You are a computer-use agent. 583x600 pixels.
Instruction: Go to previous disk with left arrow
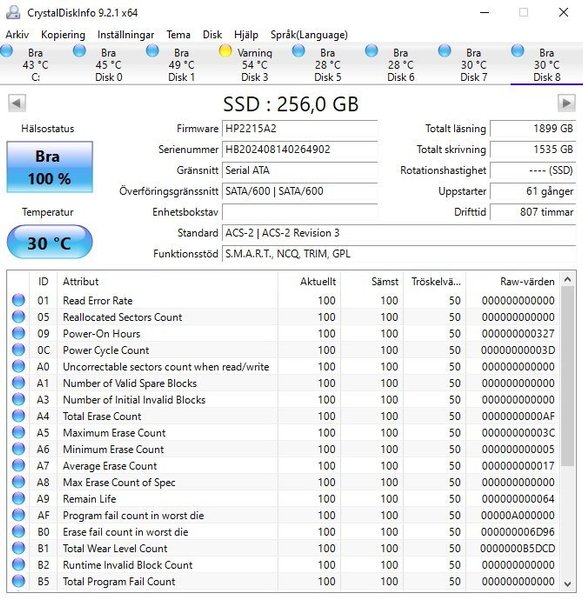pyautogui.click(x=17, y=103)
